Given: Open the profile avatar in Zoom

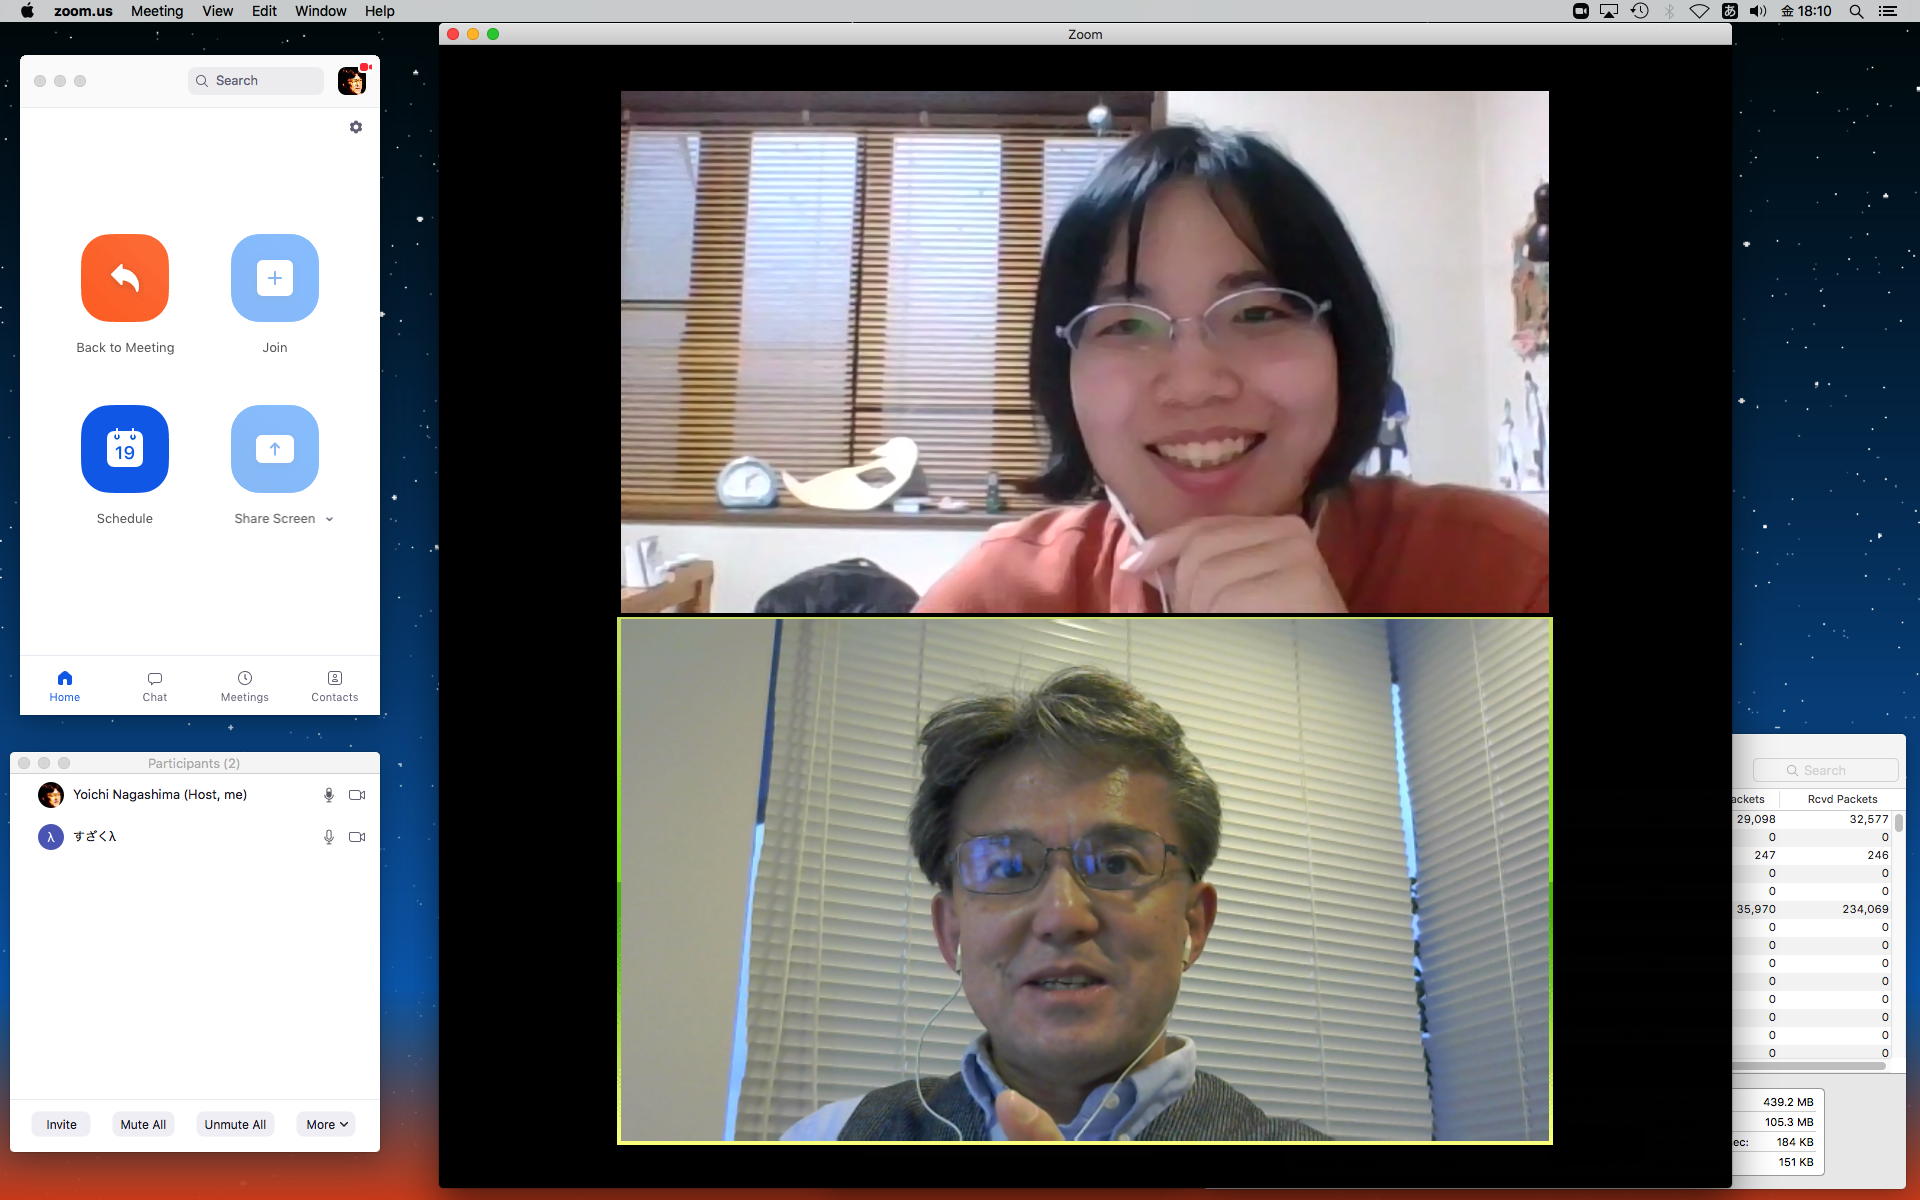Looking at the screenshot, I should pos(352,81).
